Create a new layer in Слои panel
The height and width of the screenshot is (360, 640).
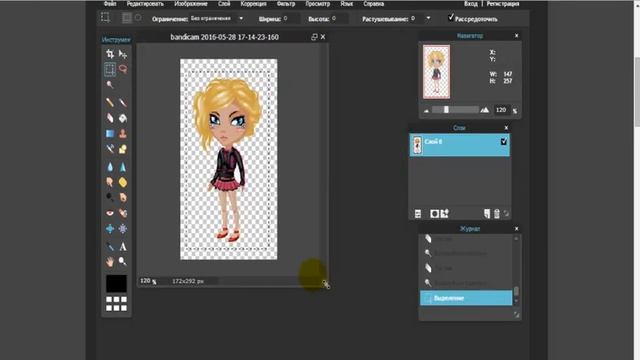[487, 213]
